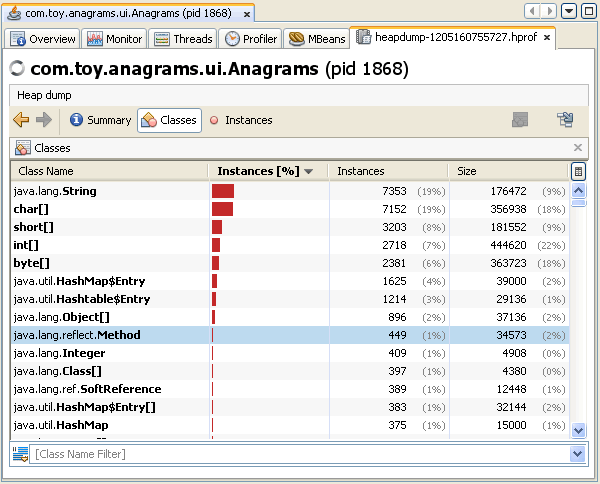Open the Class Name Filter dropdown arrow
Viewport: 600px width, 484px height.
point(577,454)
